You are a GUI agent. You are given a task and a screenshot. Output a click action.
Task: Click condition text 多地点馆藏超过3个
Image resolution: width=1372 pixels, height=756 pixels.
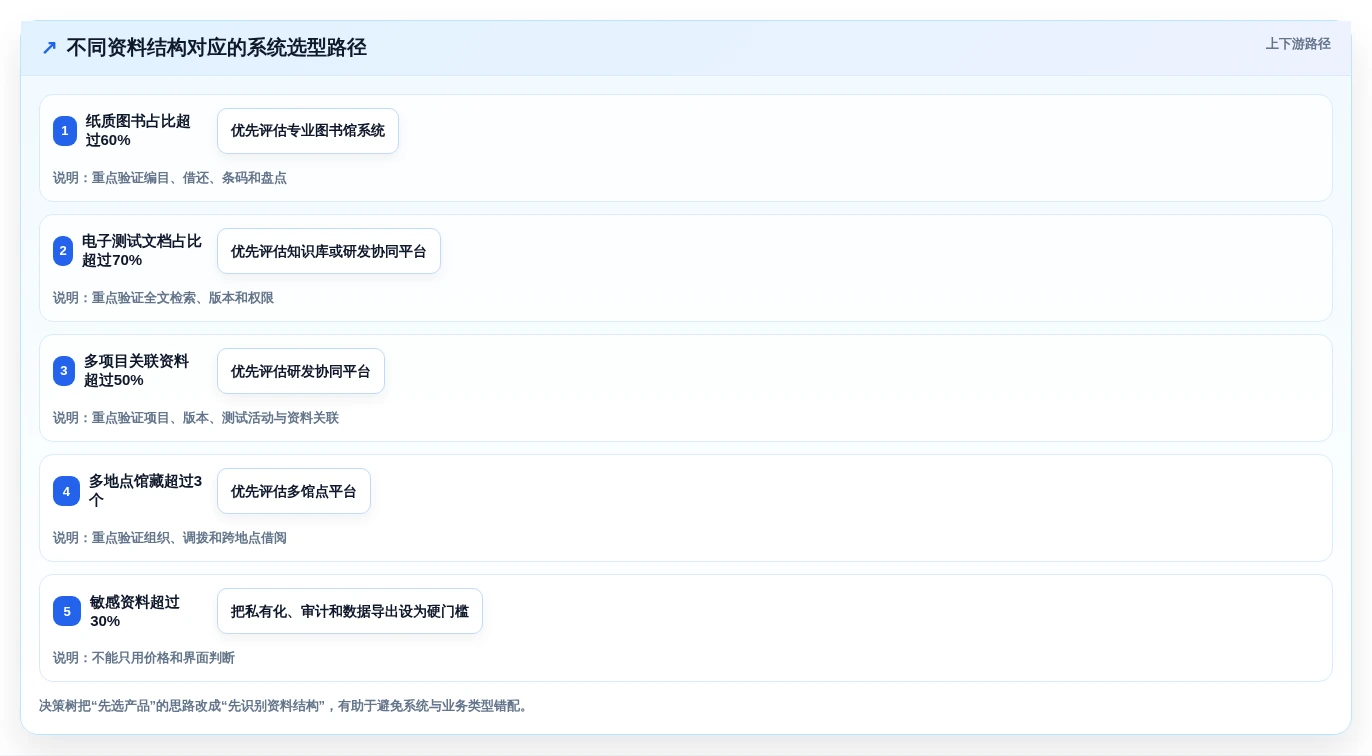click(146, 491)
